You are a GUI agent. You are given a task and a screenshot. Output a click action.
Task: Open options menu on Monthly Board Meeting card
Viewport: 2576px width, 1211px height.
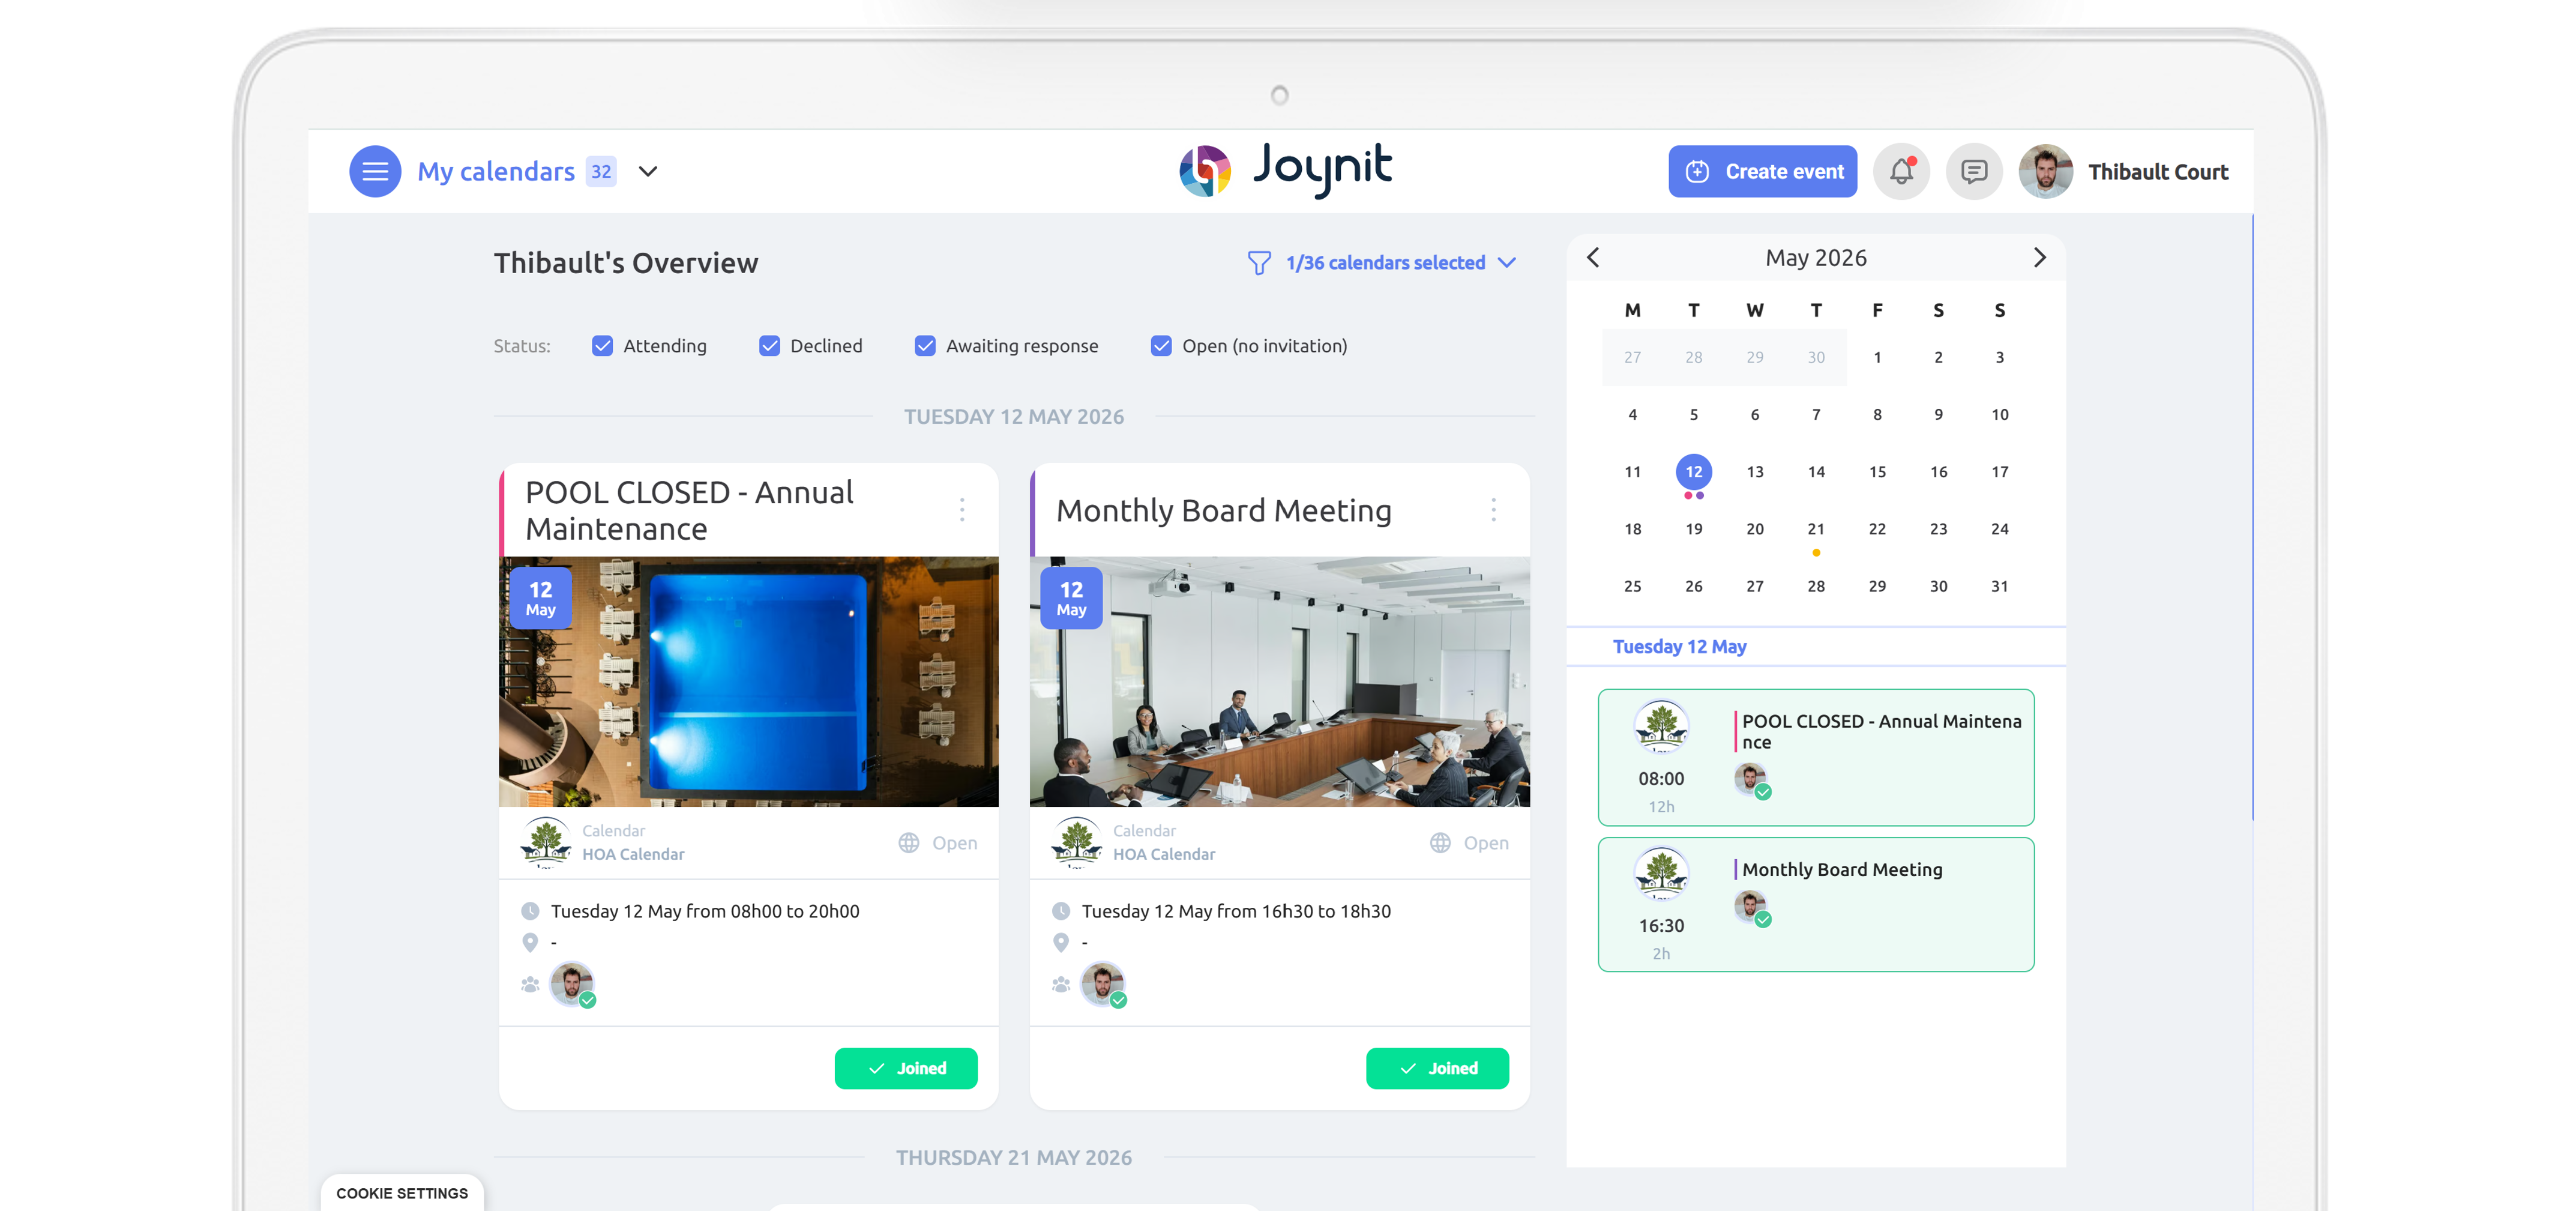click(x=1493, y=510)
